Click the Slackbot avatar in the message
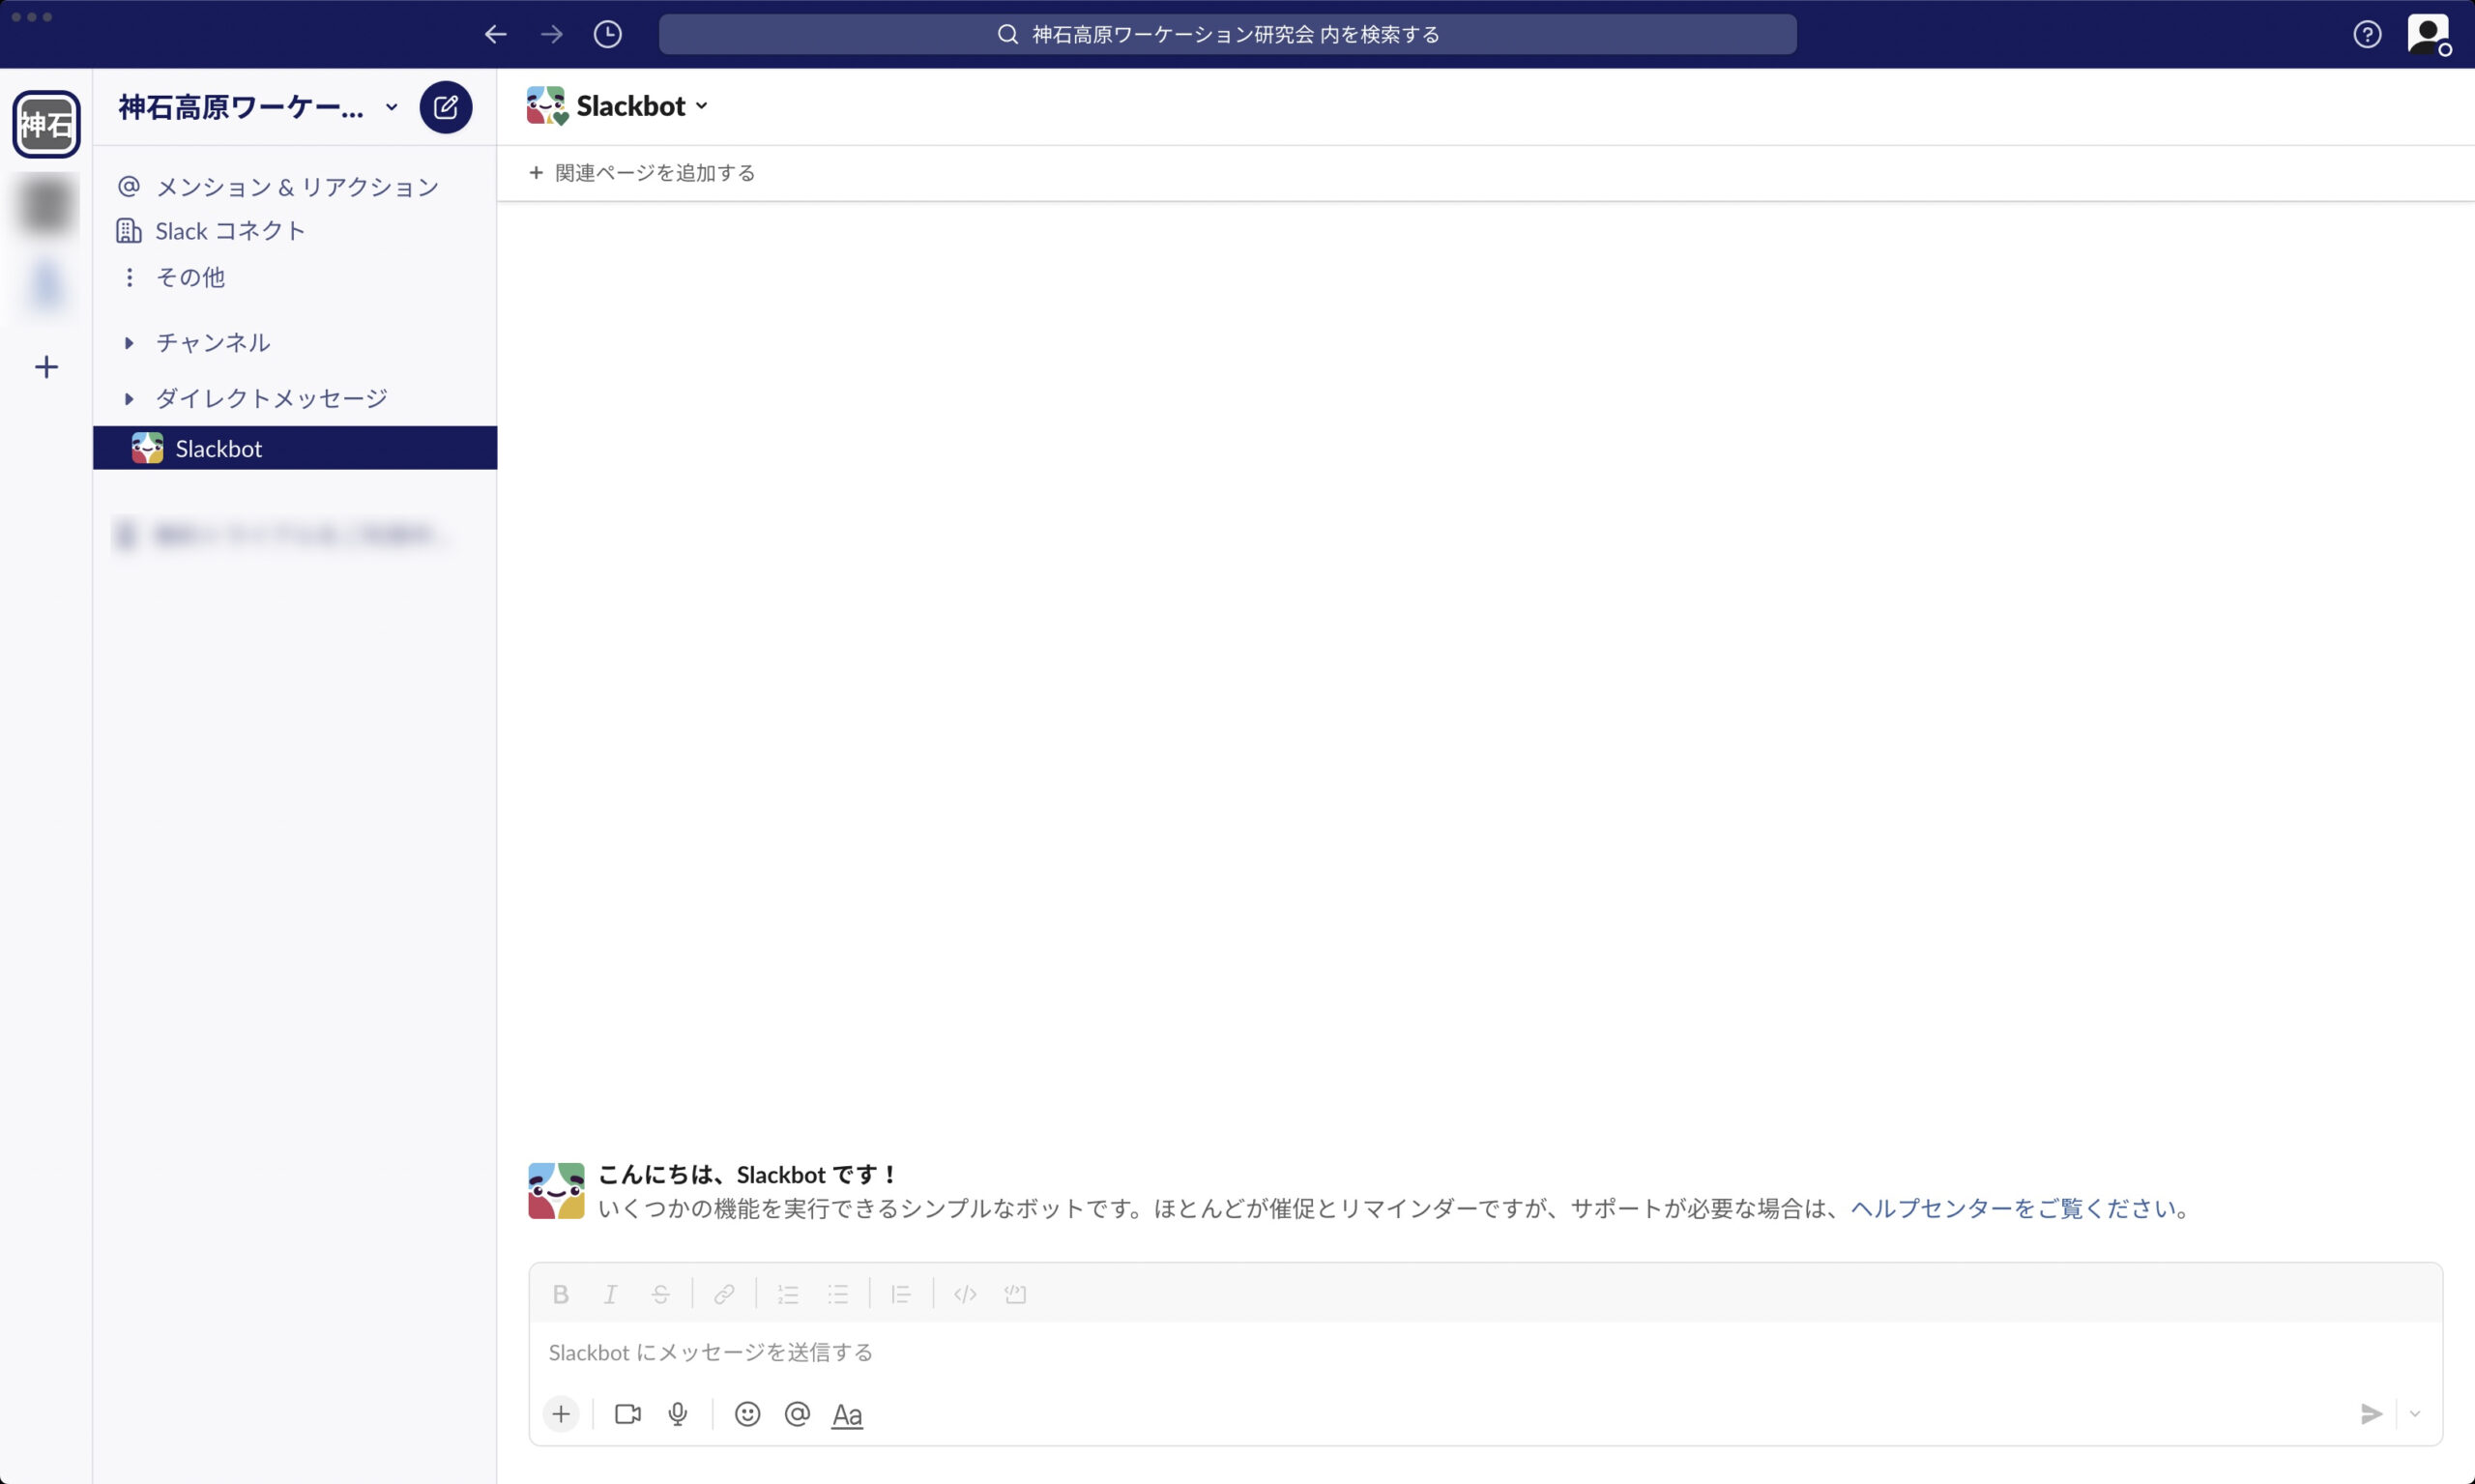Viewport: 2475px width, 1484px height. pos(556,1190)
